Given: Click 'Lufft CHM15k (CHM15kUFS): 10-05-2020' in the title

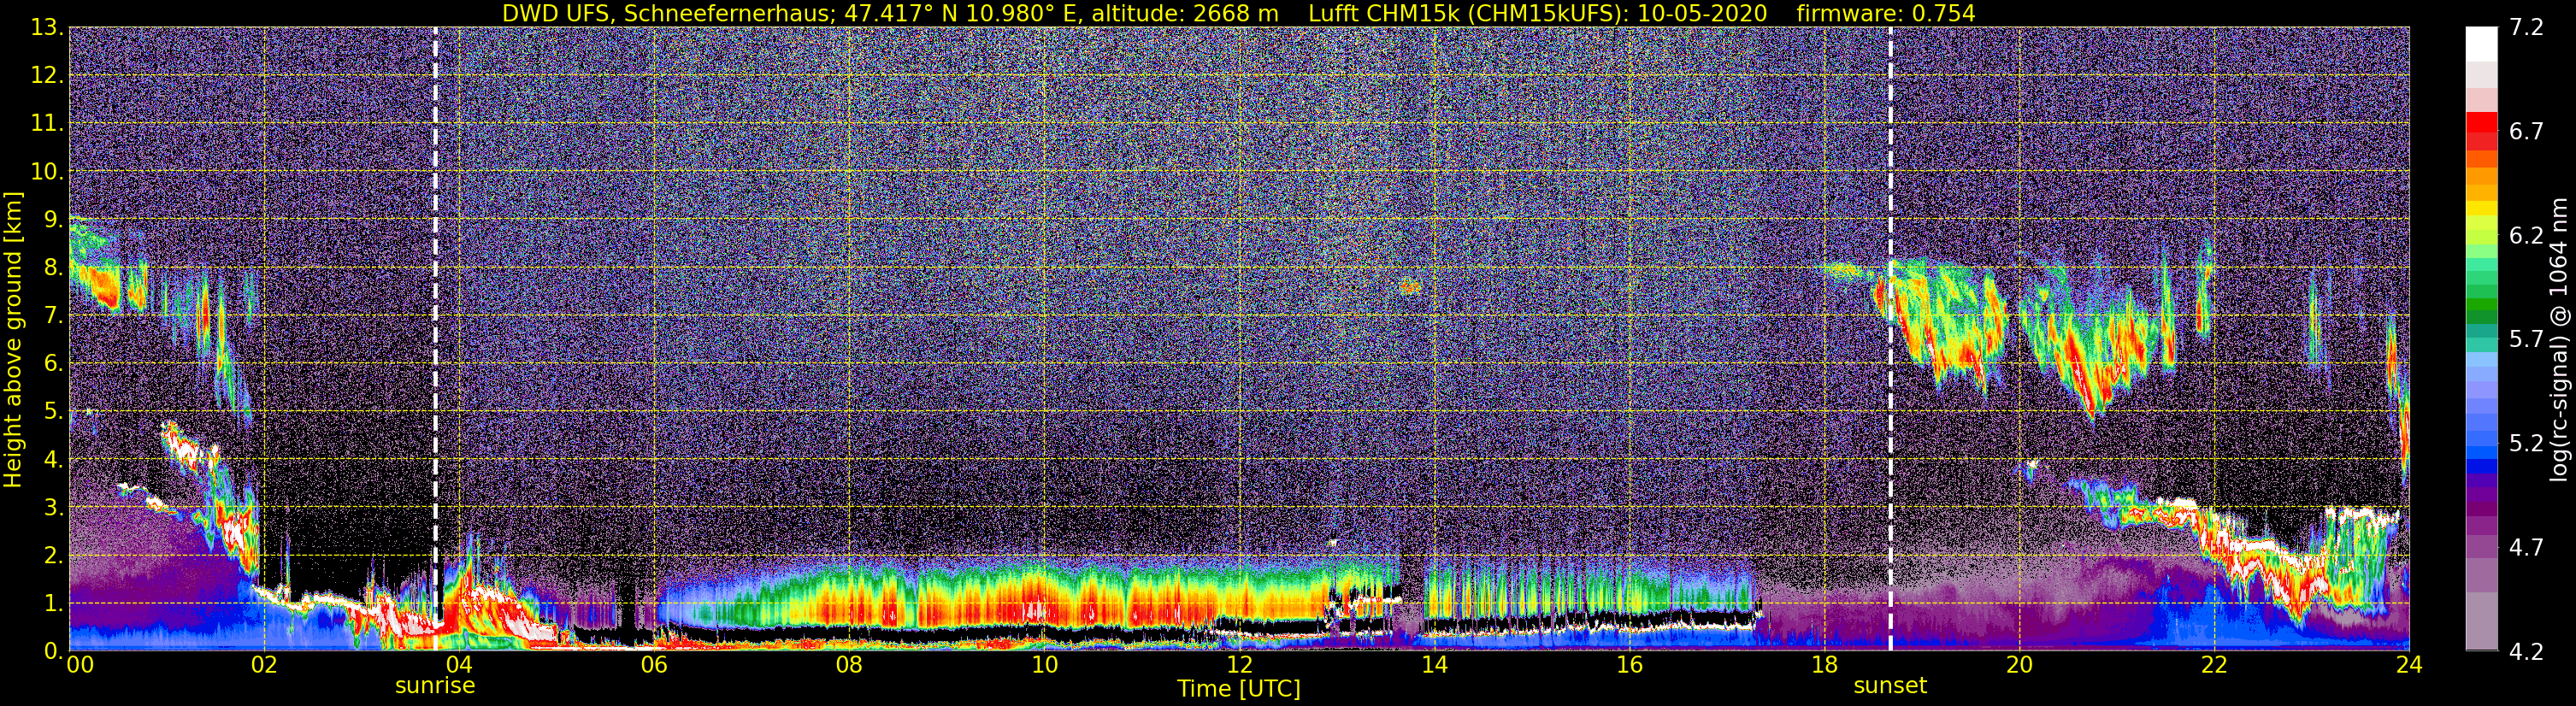Looking at the screenshot, I should [x=1537, y=13].
